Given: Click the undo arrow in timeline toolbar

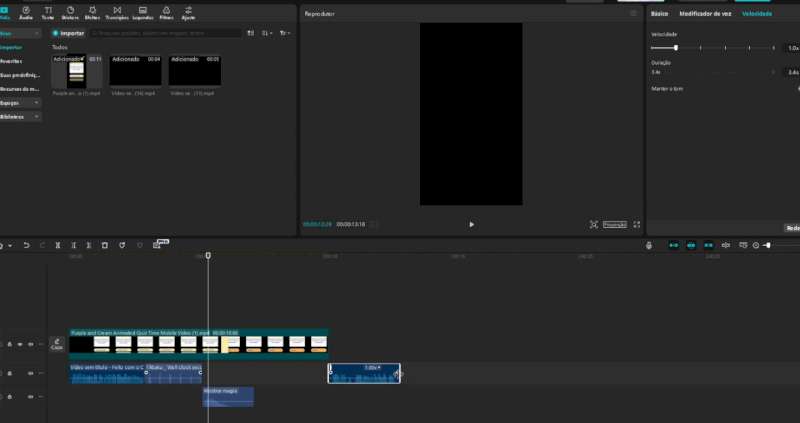Looking at the screenshot, I should tap(26, 245).
